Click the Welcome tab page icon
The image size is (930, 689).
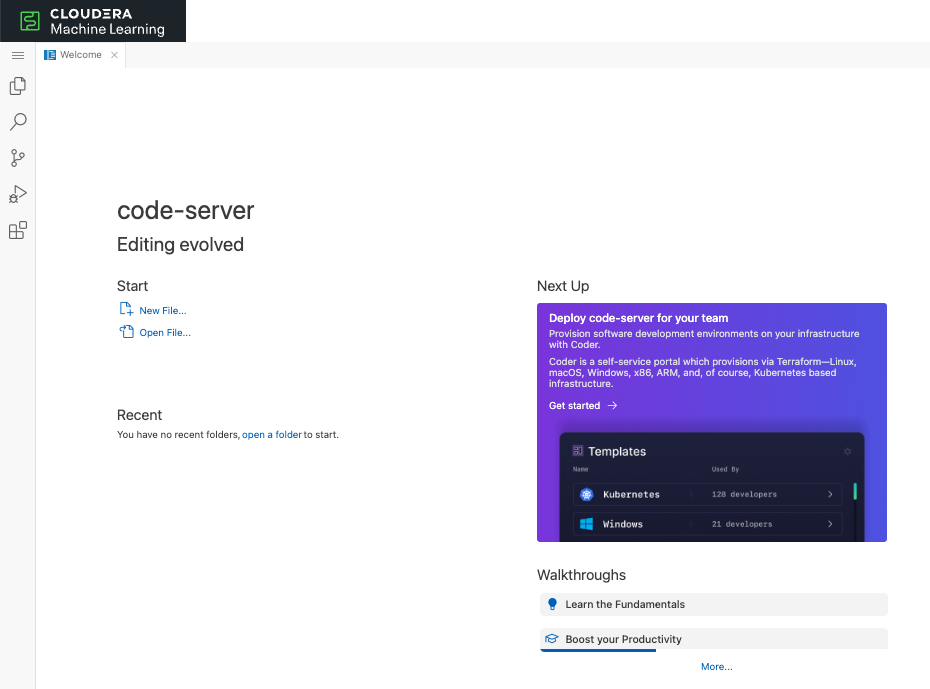click(50, 55)
